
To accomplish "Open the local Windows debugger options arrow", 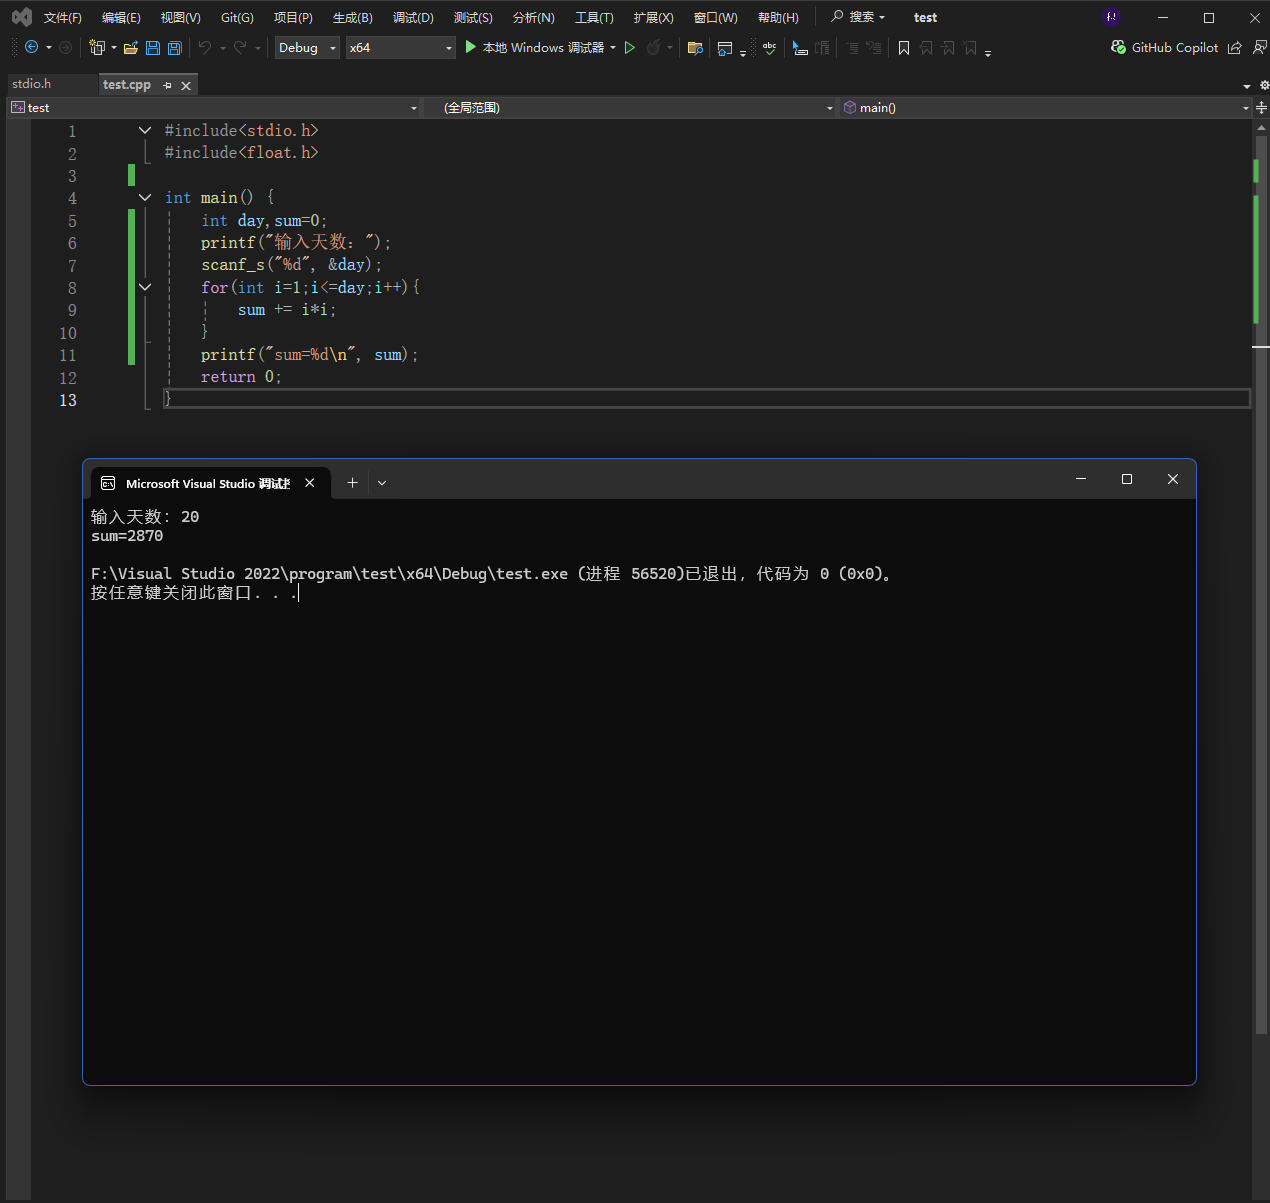I will 613,47.
